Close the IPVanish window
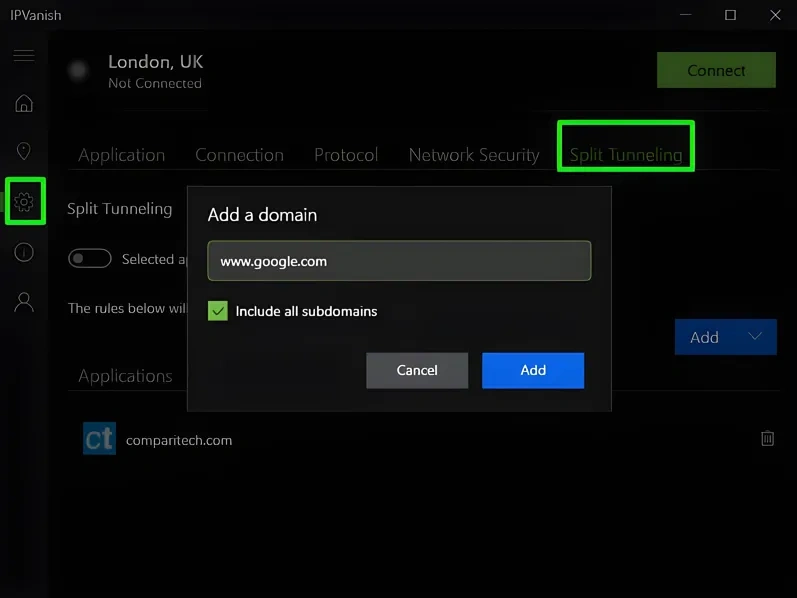The width and height of the screenshot is (797, 598). pyautogui.click(x=775, y=15)
